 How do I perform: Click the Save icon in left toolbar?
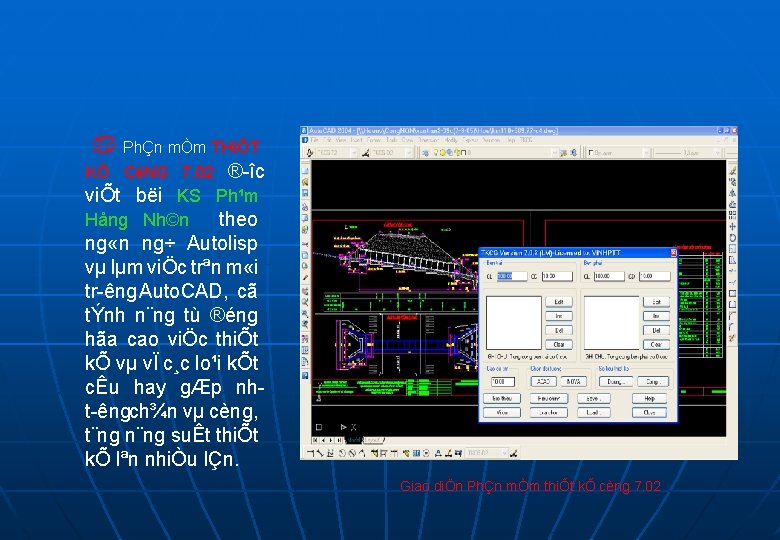pyautogui.click(x=305, y=193)
